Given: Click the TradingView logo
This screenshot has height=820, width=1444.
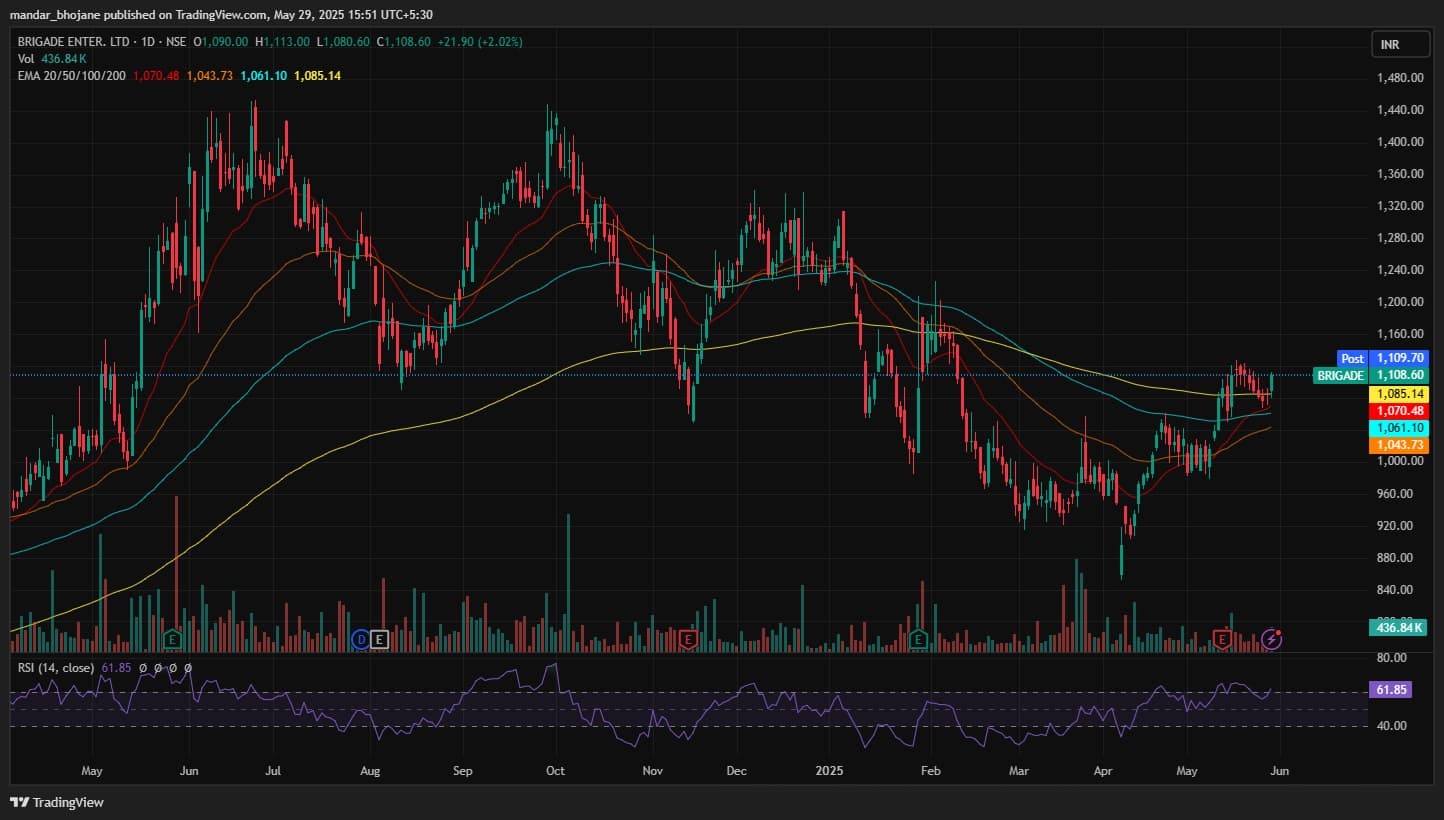Looking at the screenshot, I should [57, 802].
